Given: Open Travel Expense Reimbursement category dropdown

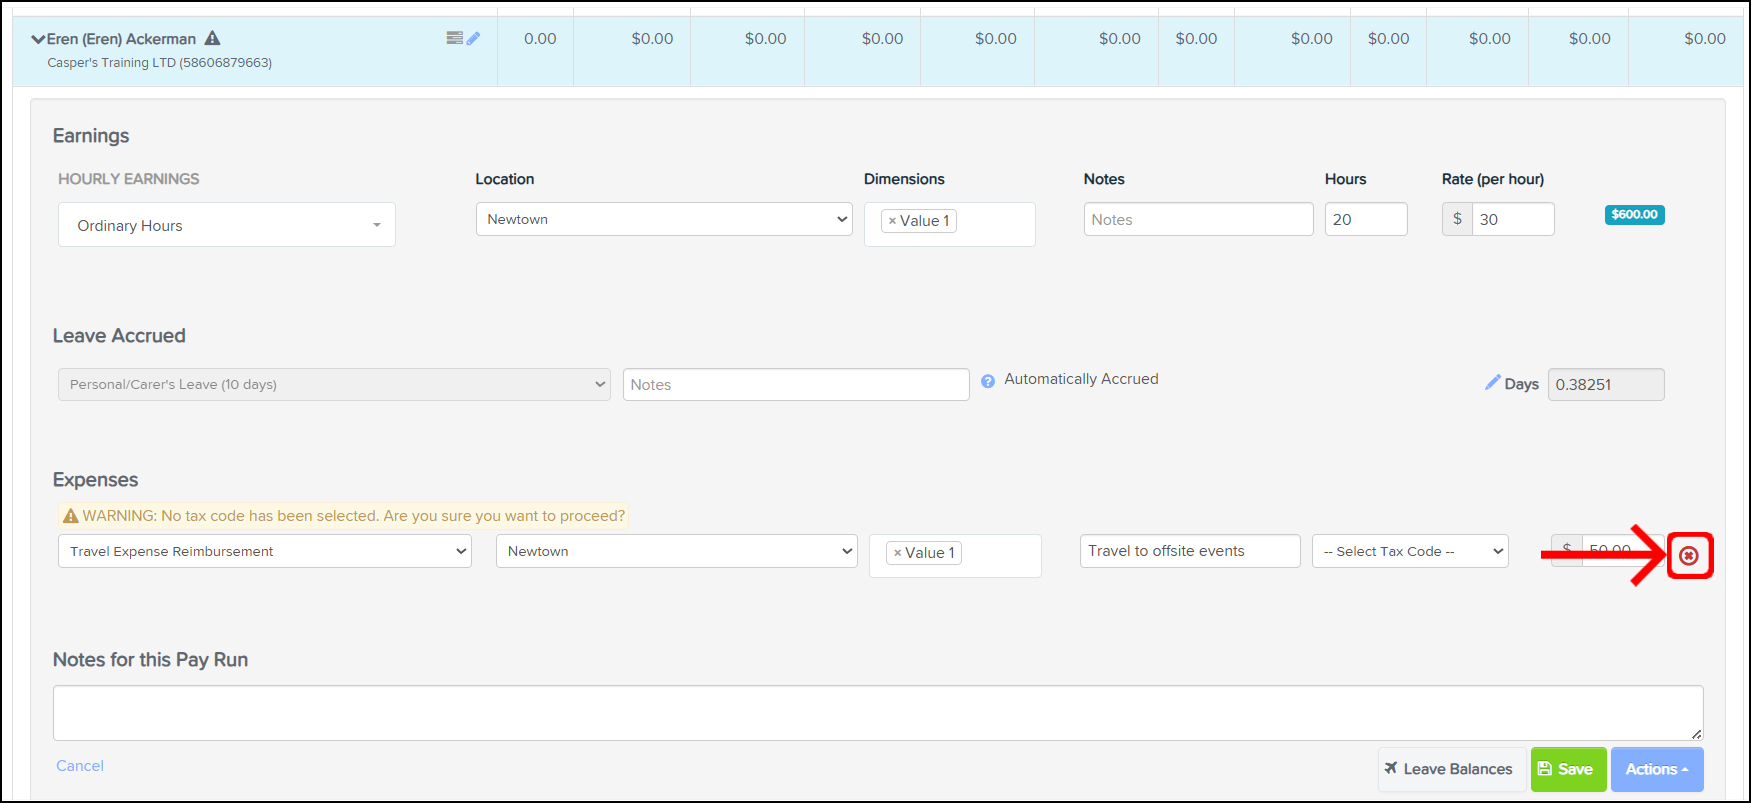Looking at the screenshot, I should [264, 551].
